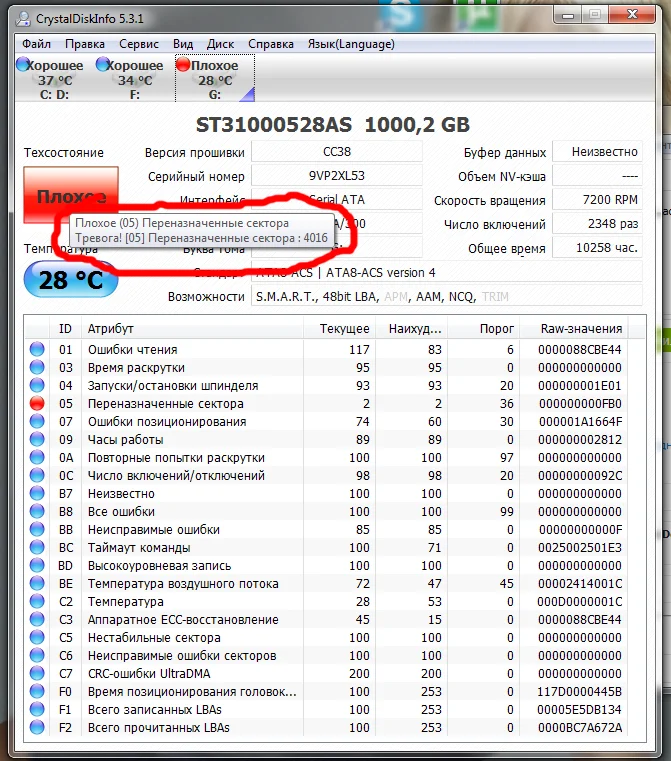Click the blue status icon of Повторные попытки раскрутки
The height and width of the screenshot is (761, 671).
37,457
